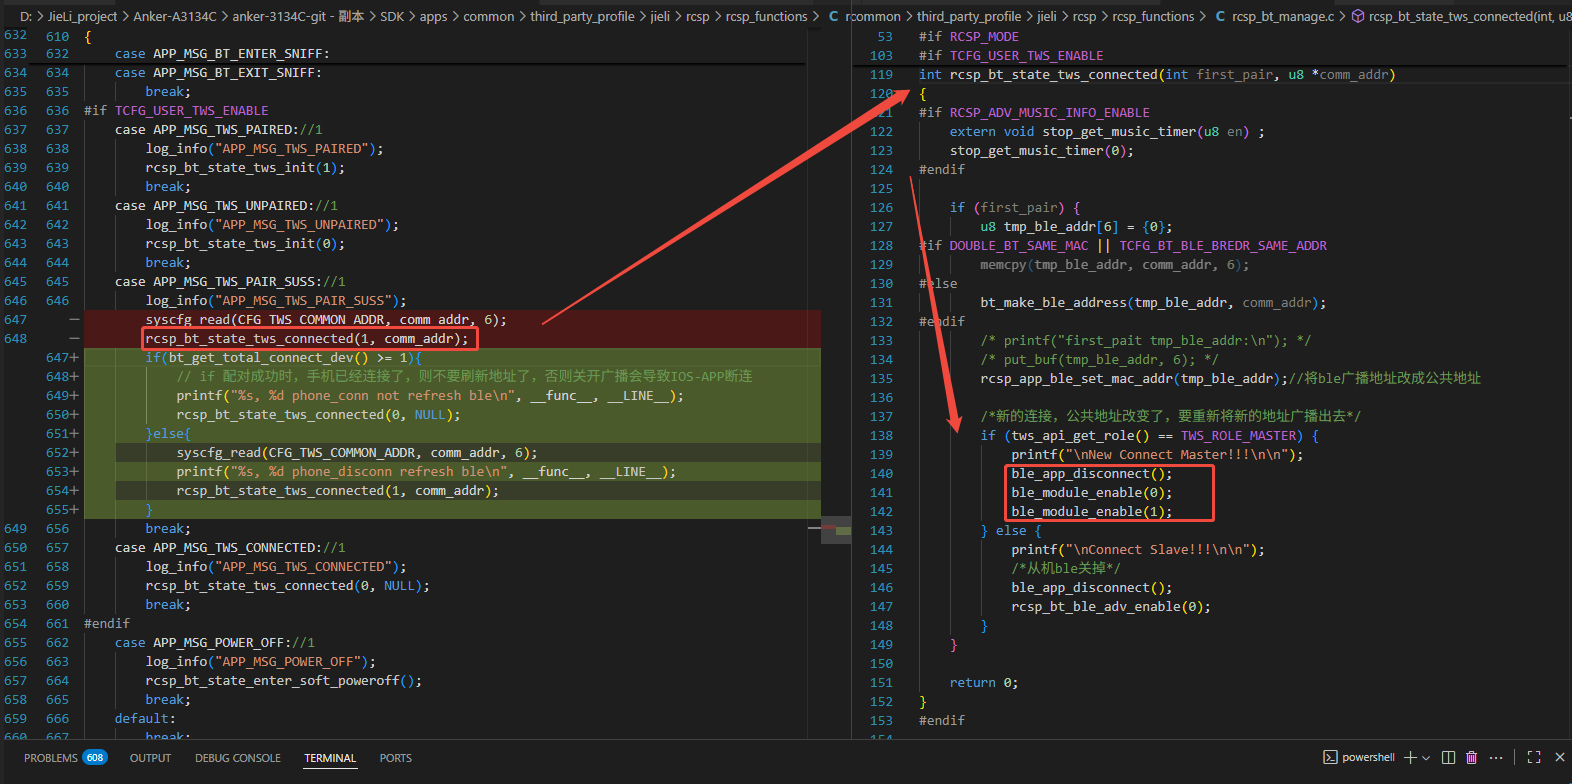Click the removed 'syscfg_read' line 647

pos(326,320)
